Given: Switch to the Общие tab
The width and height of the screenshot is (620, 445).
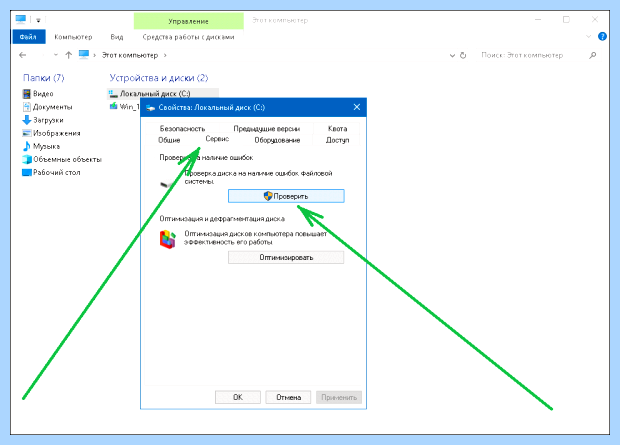Looking at the screenshot, I should point(169,140).
